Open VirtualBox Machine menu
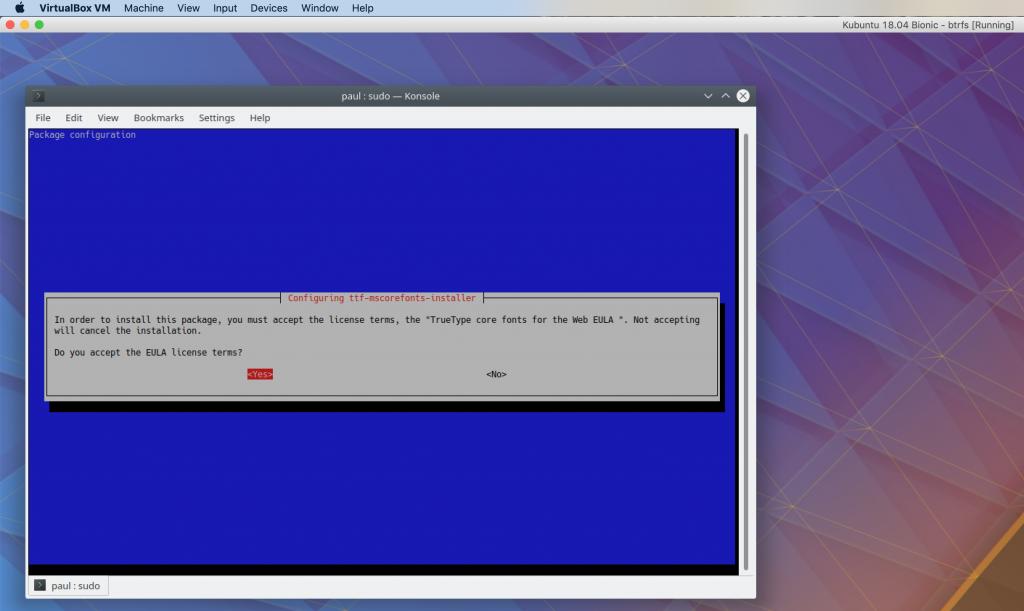Screen dimensions: 1024x611 [x=143, y=8]
